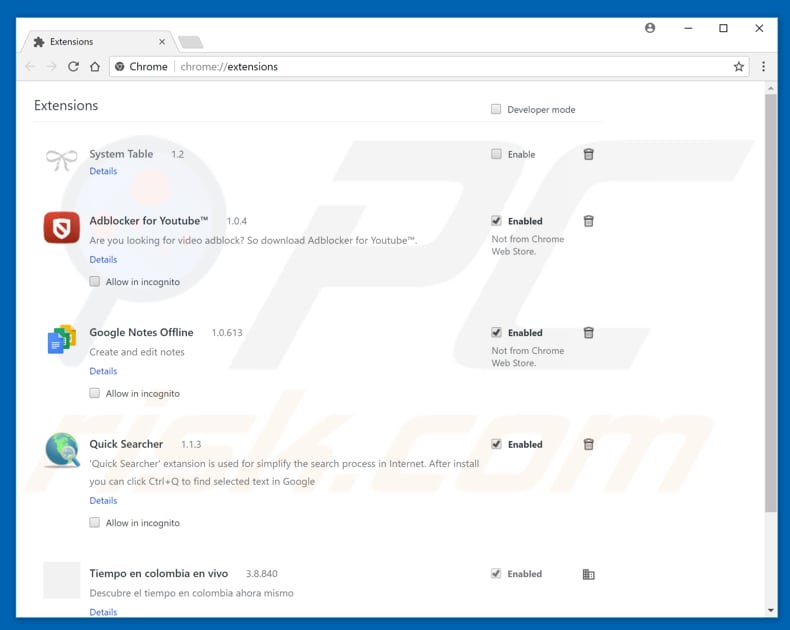
Task: Minimize the Chrome window
Action: [x=688, y=28]
